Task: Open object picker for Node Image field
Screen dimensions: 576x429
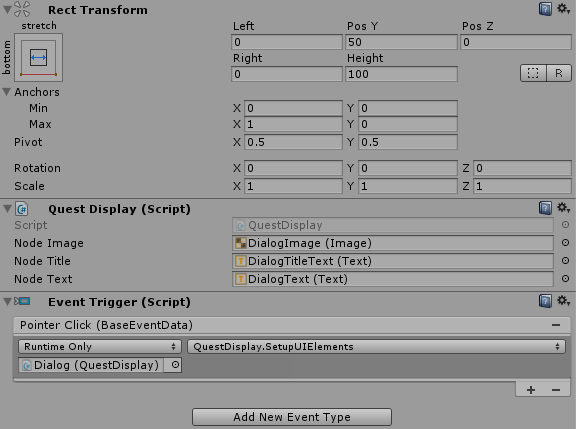Action: pos(565,243)
